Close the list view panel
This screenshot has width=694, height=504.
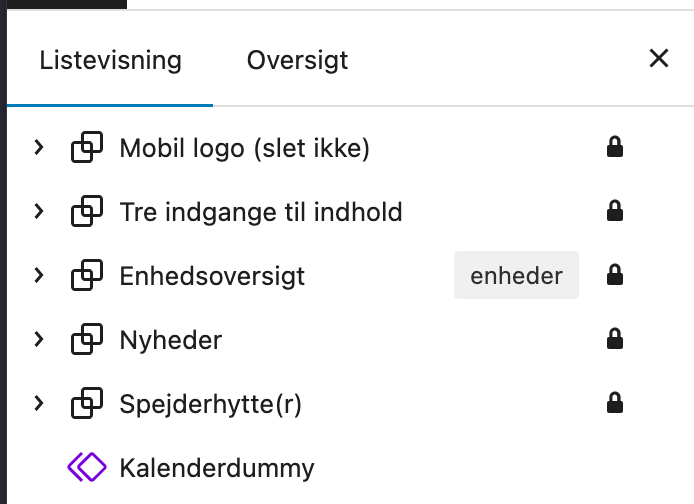pos(658,59)
